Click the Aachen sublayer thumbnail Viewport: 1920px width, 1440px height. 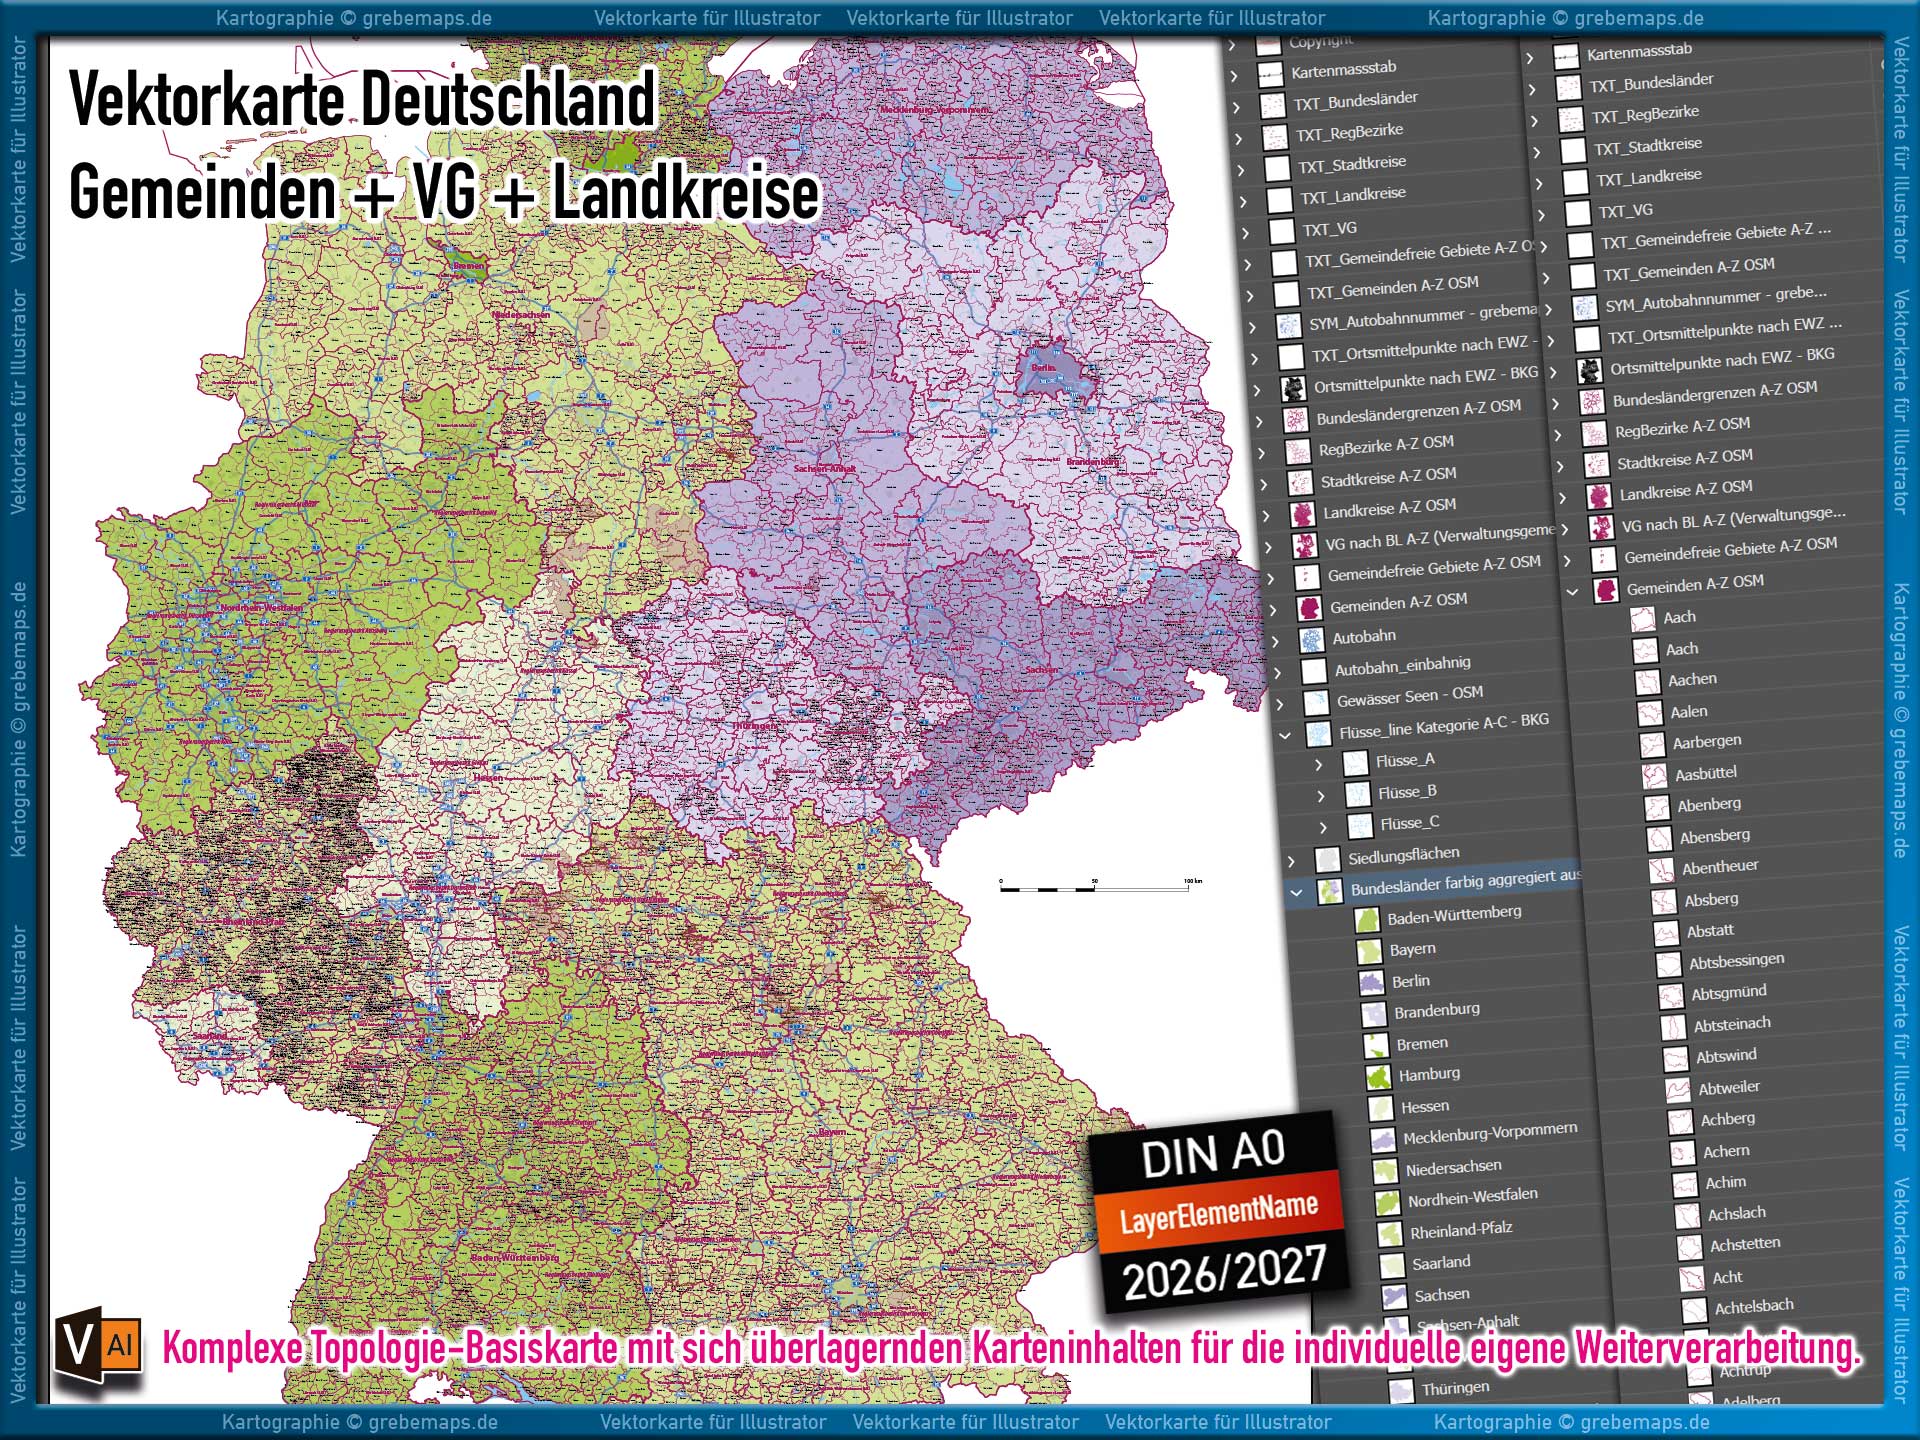pyautogui.click(x=1647, y=683)
